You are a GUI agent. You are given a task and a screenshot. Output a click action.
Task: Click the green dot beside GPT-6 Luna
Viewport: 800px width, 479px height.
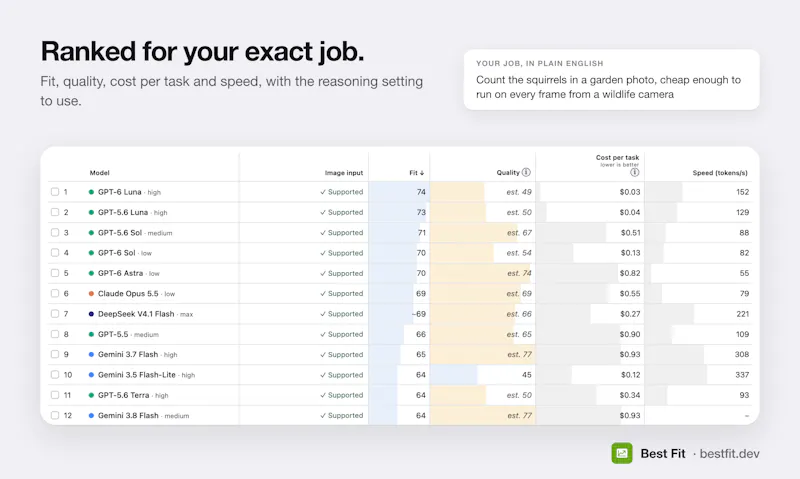91,192
